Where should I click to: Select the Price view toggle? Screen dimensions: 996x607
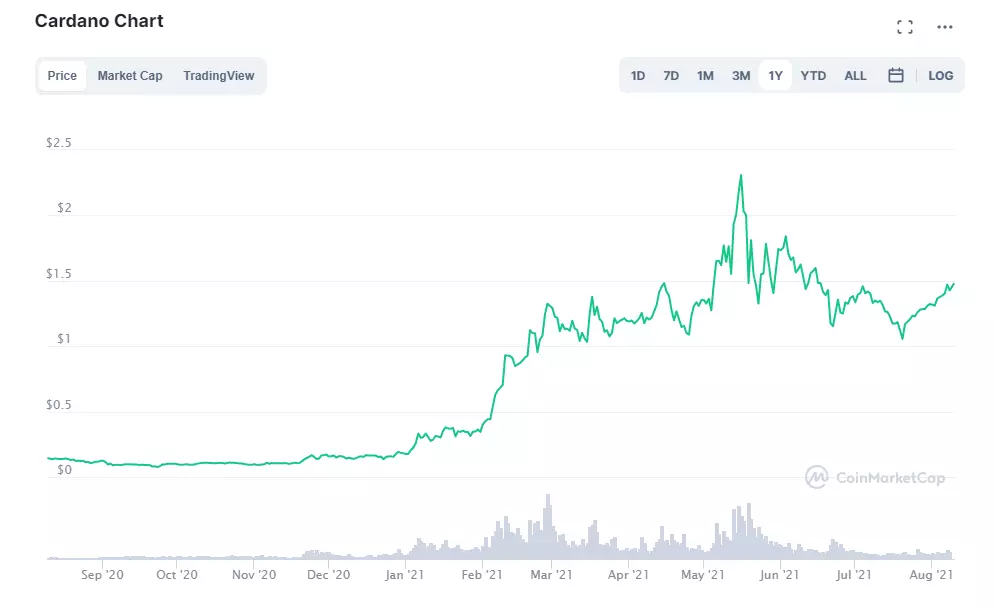coord(61,75)
